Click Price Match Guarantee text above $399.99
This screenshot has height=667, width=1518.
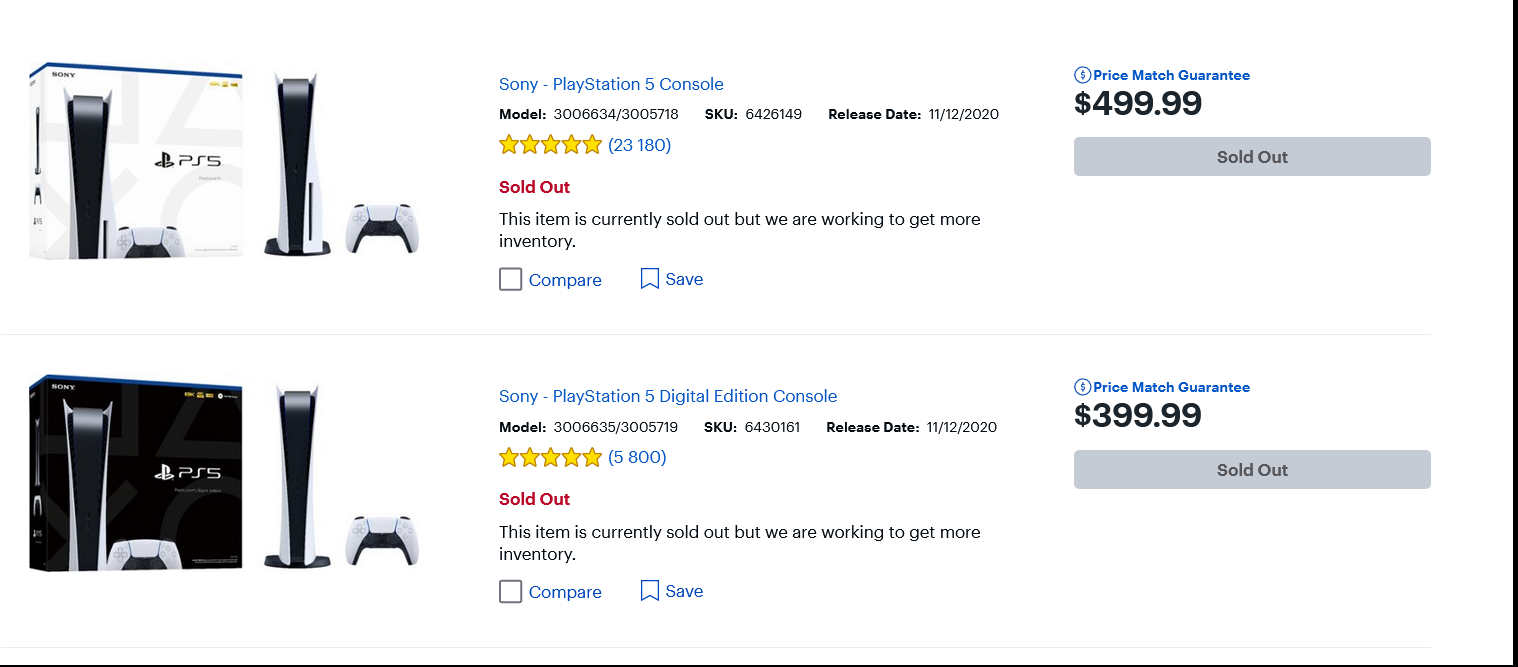[x=1171, y=387]
